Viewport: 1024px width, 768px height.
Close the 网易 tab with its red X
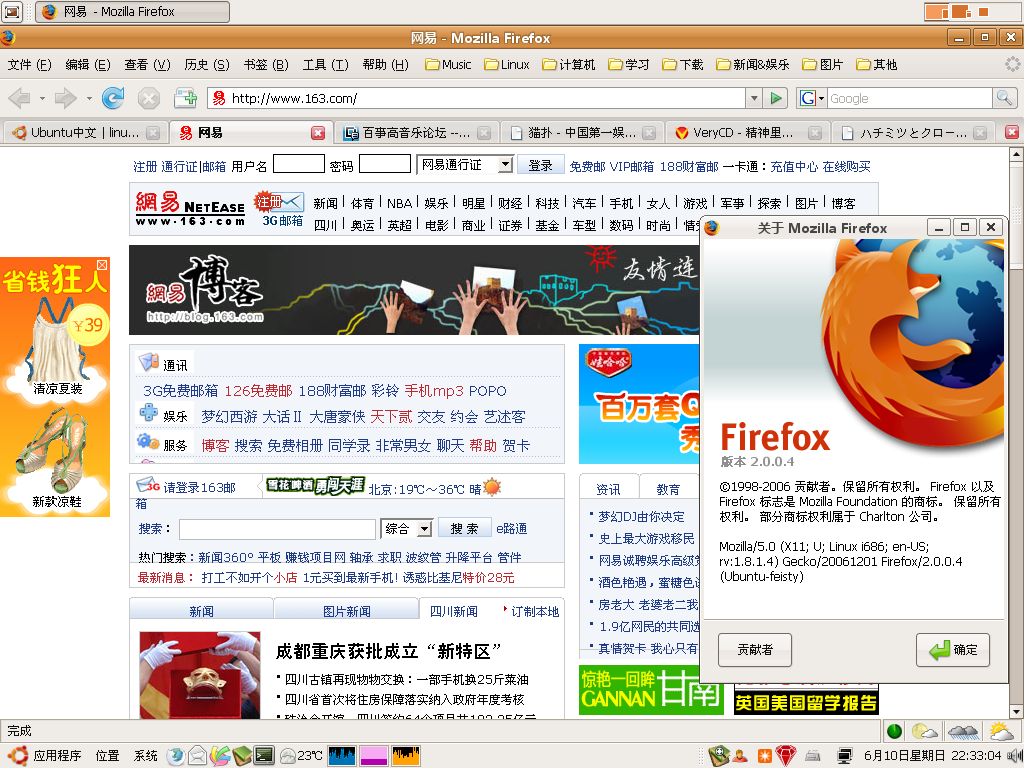click(x=318, y=133)
